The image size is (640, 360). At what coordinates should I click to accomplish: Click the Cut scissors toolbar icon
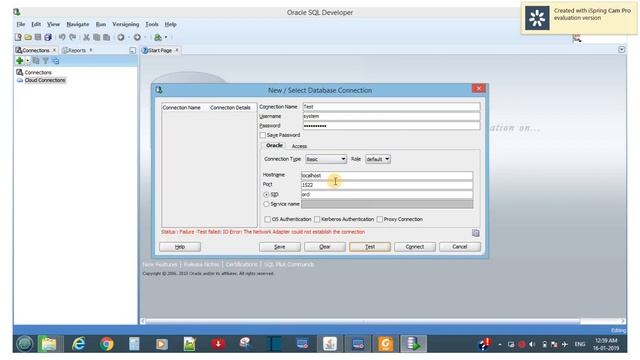coord(87,37)
